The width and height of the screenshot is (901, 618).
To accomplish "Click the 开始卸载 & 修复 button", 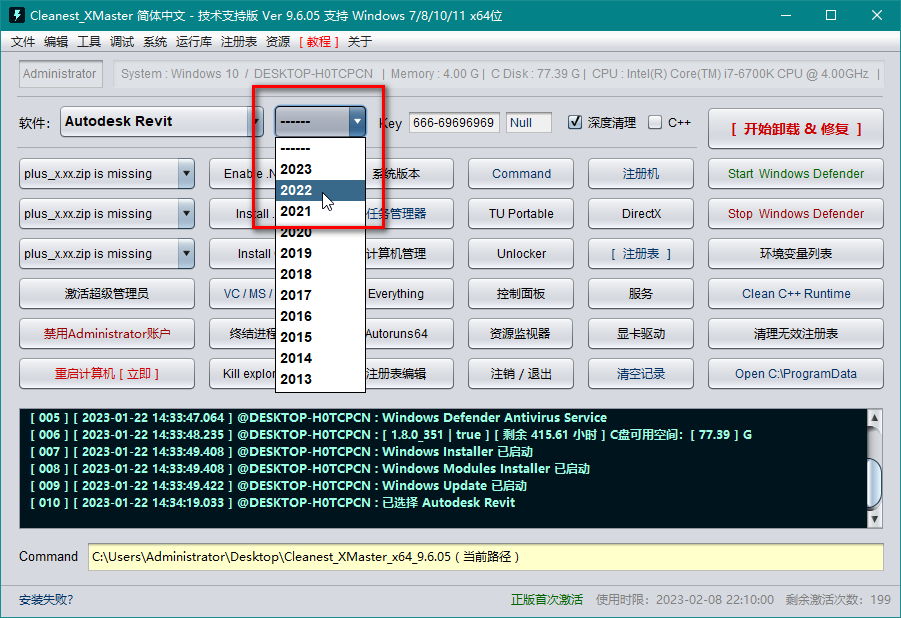I will click(796, 129).
